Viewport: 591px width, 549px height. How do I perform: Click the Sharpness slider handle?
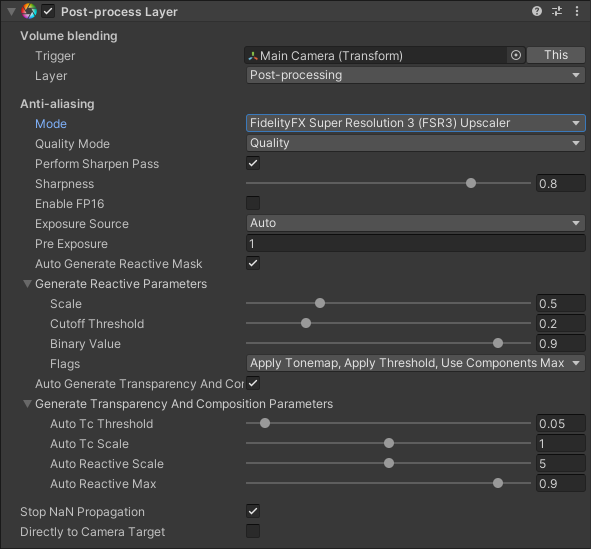pyautogui.click(x=471, y=183)
